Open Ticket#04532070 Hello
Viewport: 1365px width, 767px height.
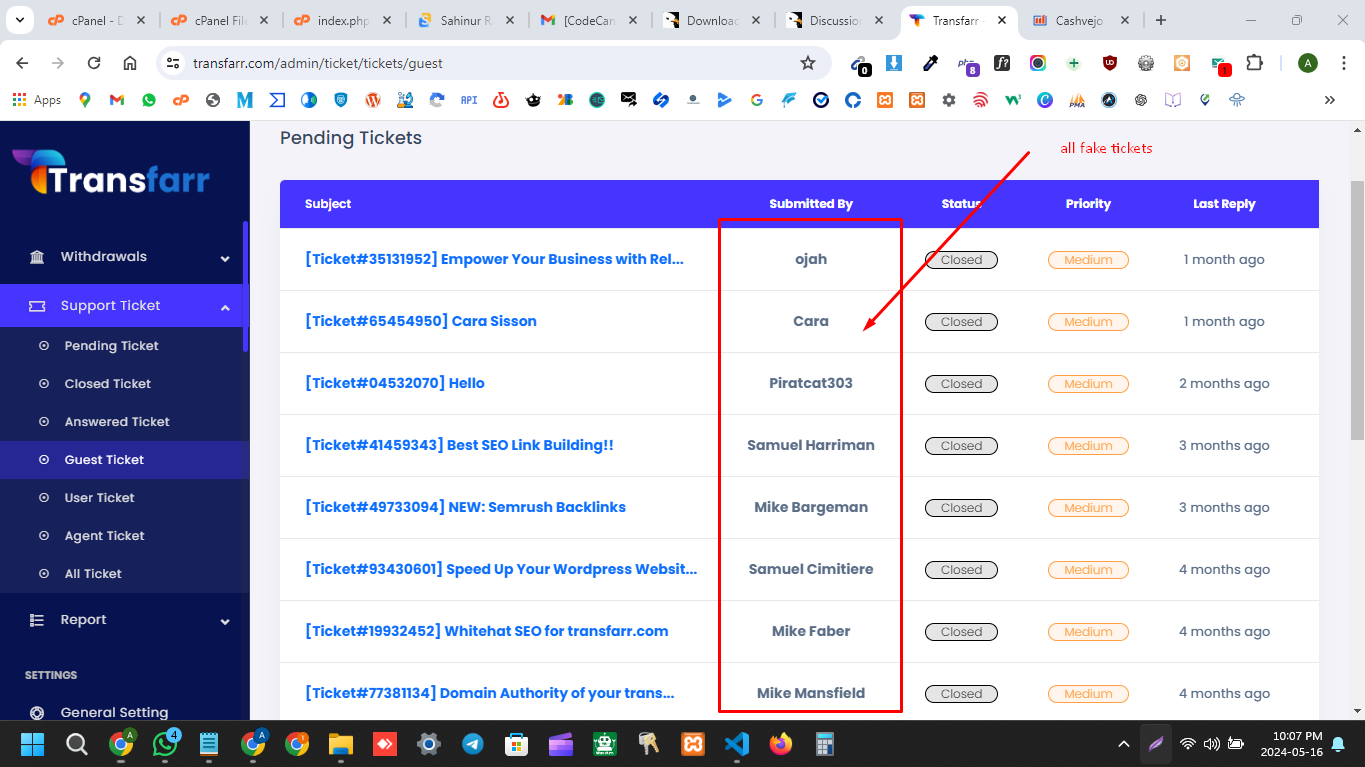pos(395,383)
